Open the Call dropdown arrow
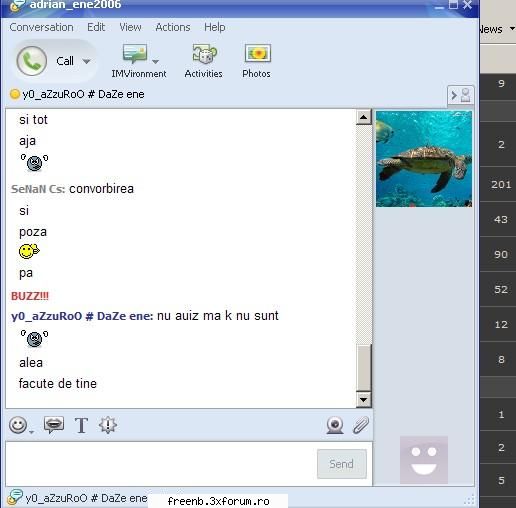 coord(86,61)
